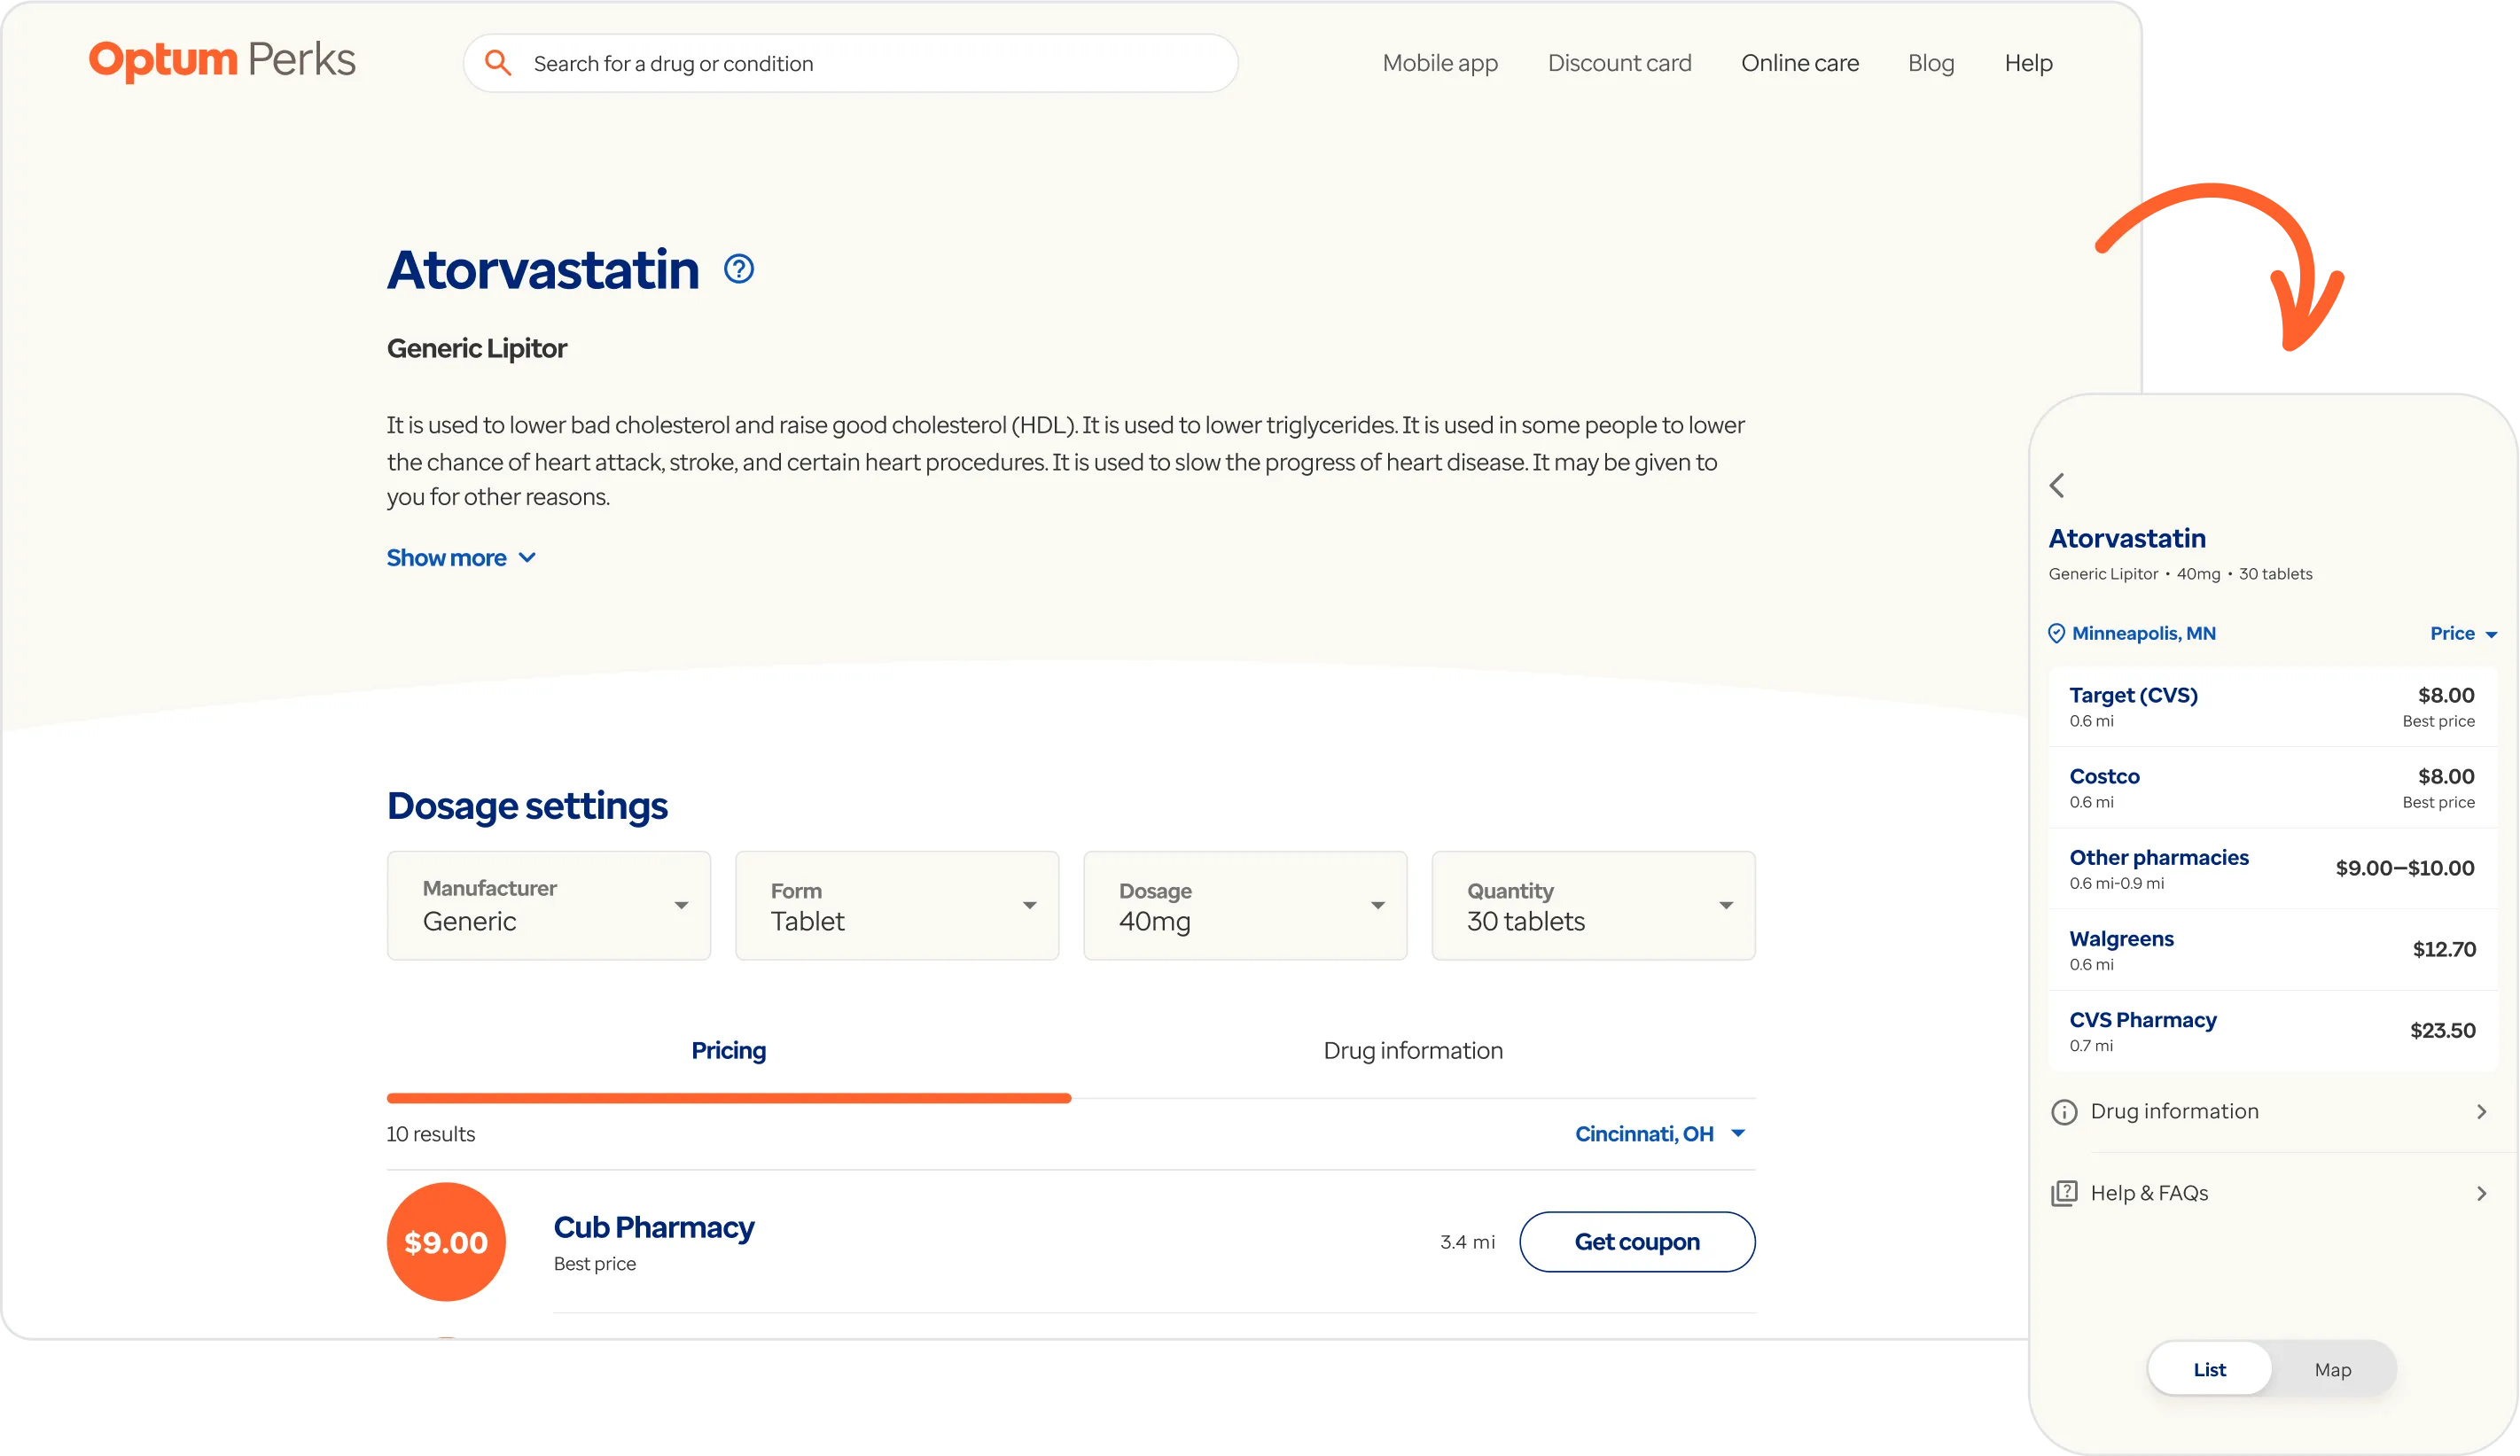Open Help & FAQs row chevron in phone

click(2482, 1193)
